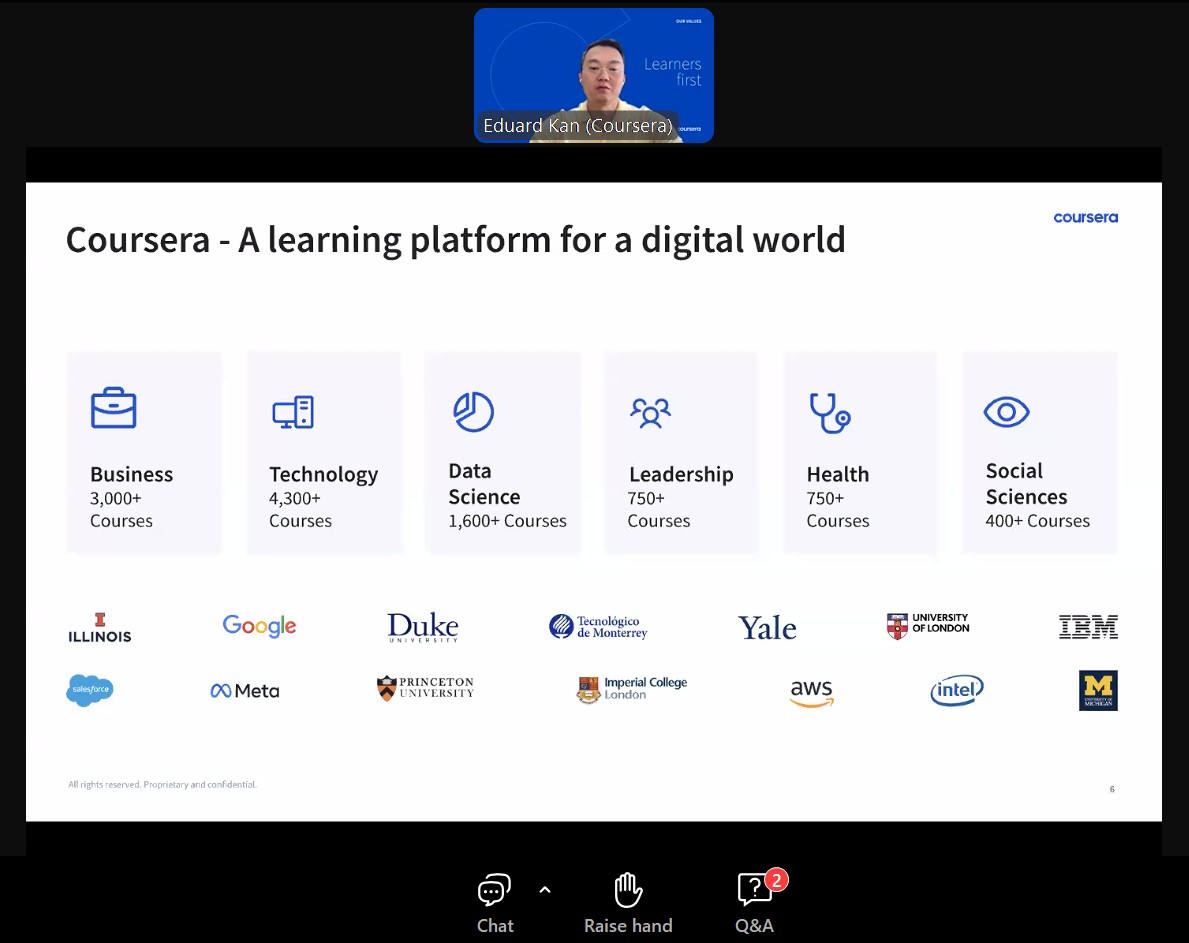Click the 'Leadership' heading text
The width and height of the screenshot is (1189, 943).
click(x=681, y=475)
